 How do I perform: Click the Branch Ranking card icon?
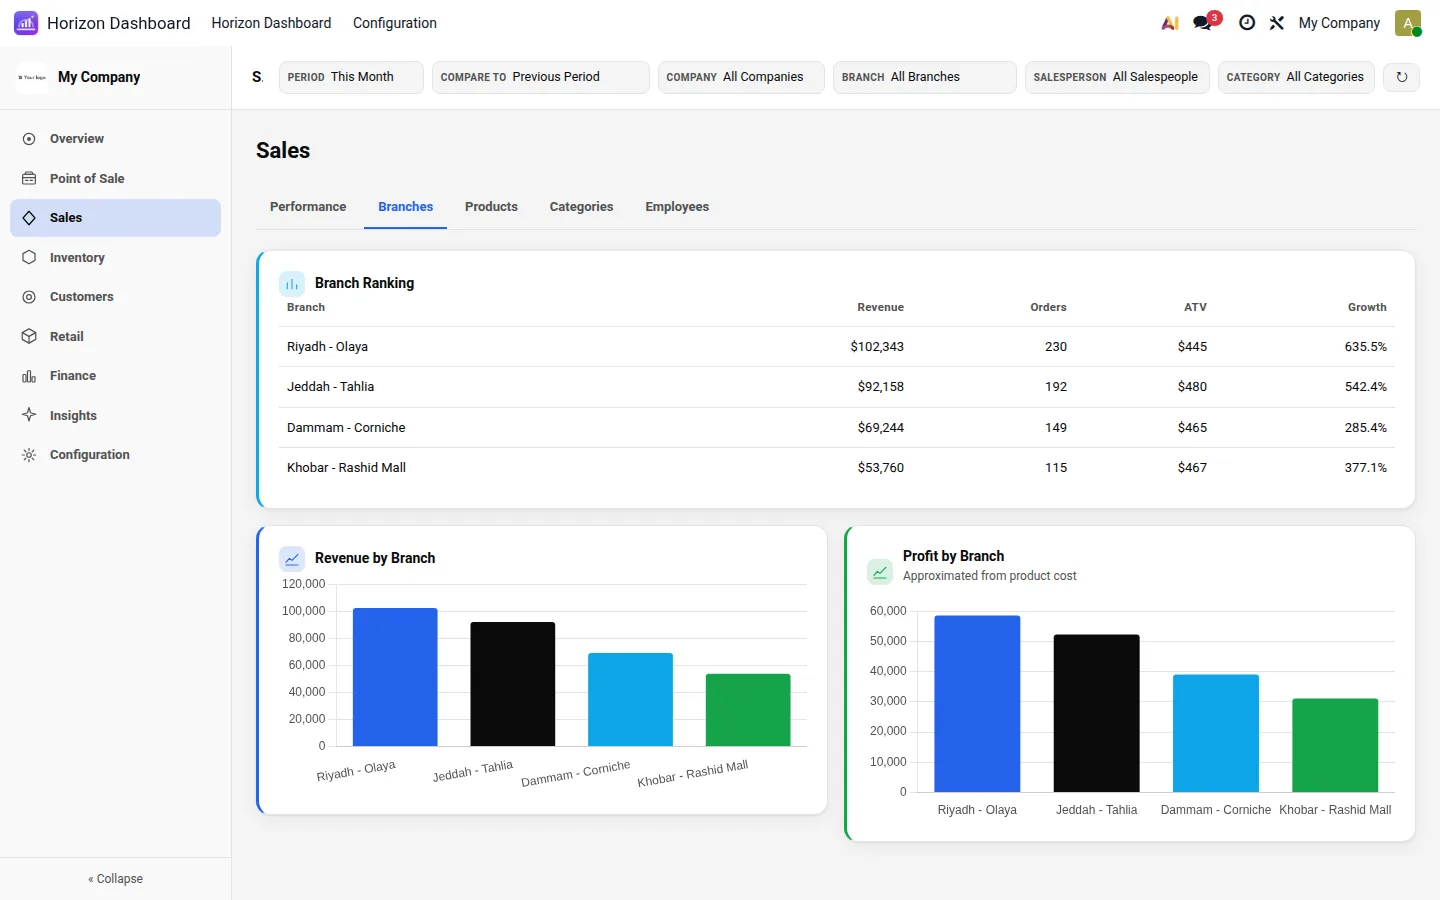292,284
